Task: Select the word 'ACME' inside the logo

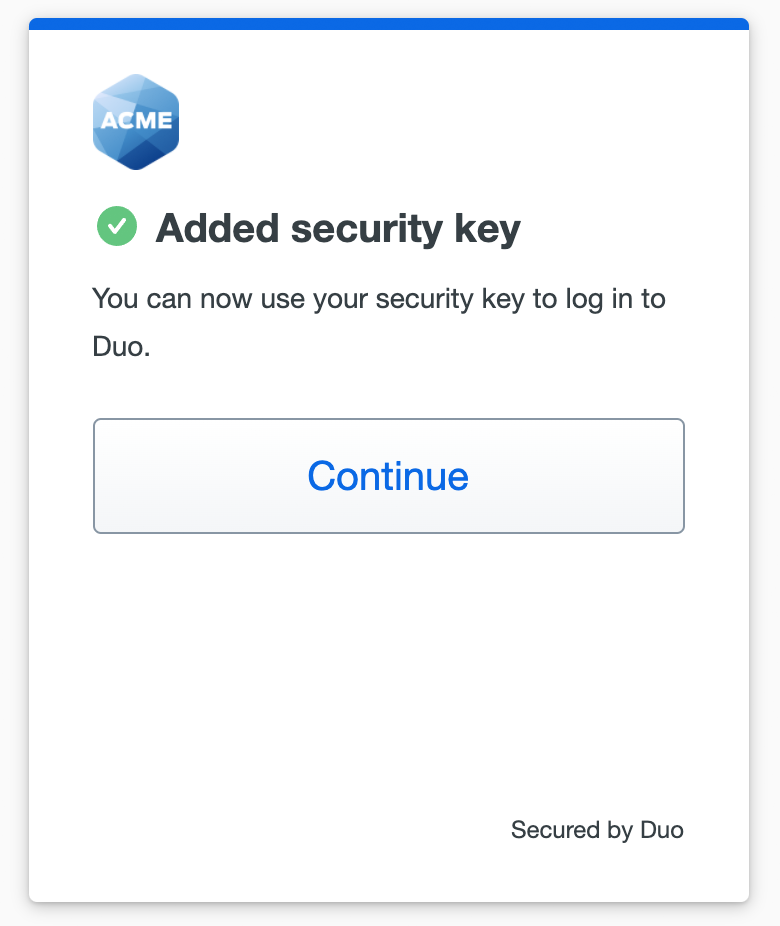Action: [135, 120]
